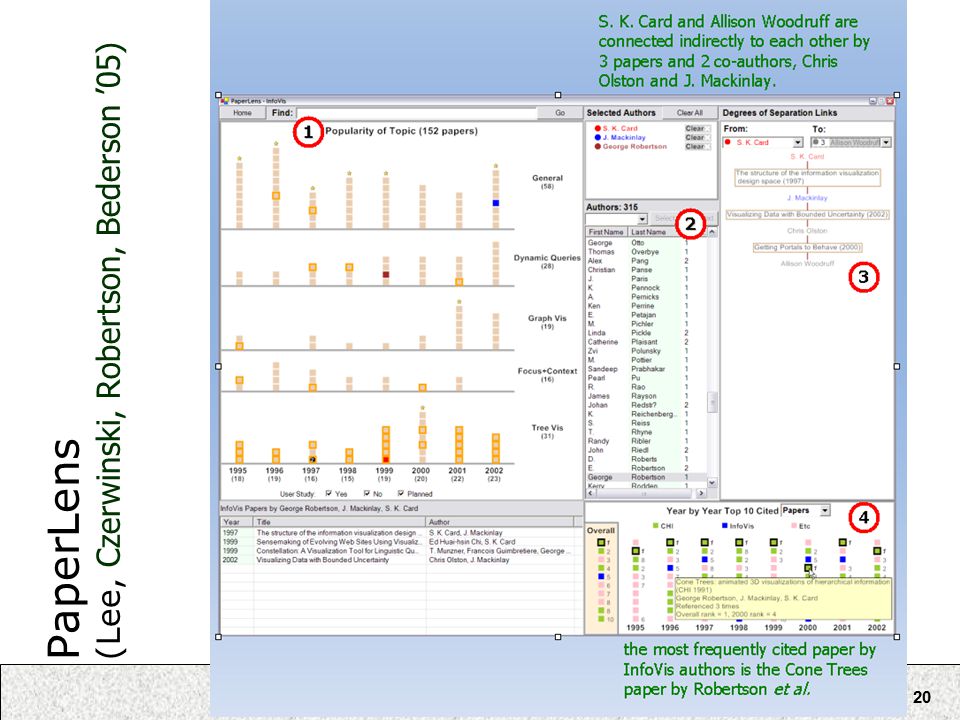The width and height of the screenshot is (960, 720).
Task: Open the Top 10 Cited Papers dropdown
Action: point(825,511)
